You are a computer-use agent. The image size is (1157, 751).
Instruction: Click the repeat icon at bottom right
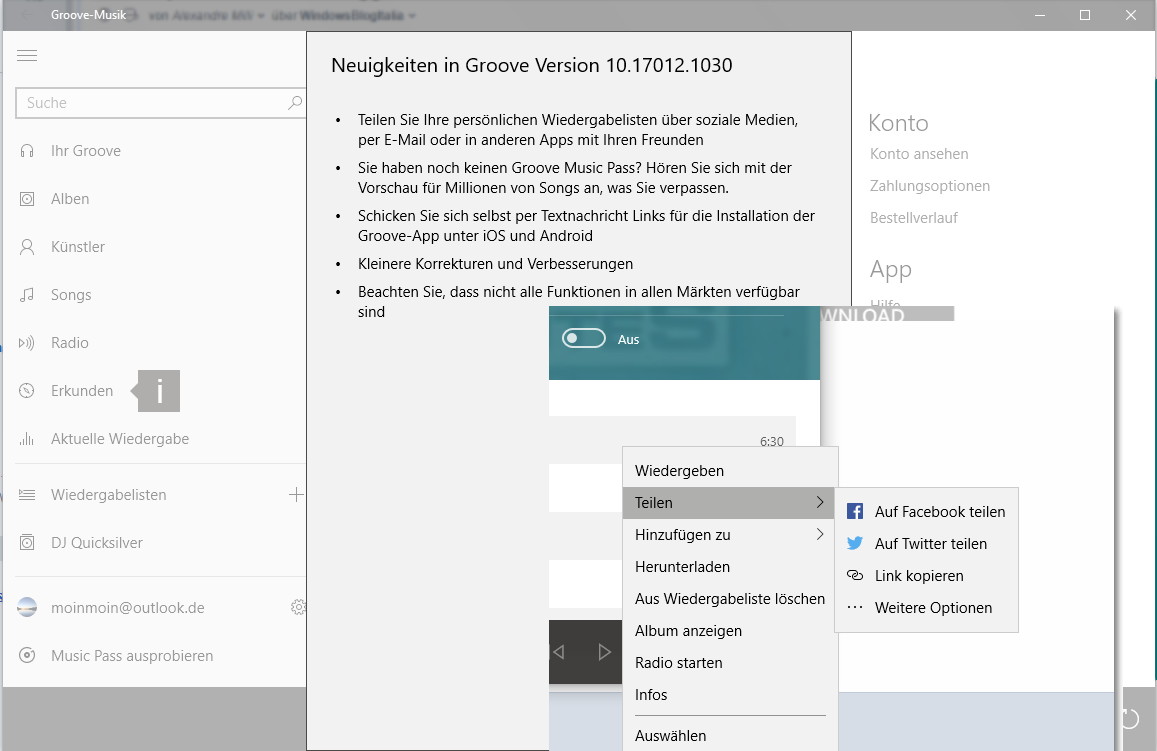(x=1130, y=719)
